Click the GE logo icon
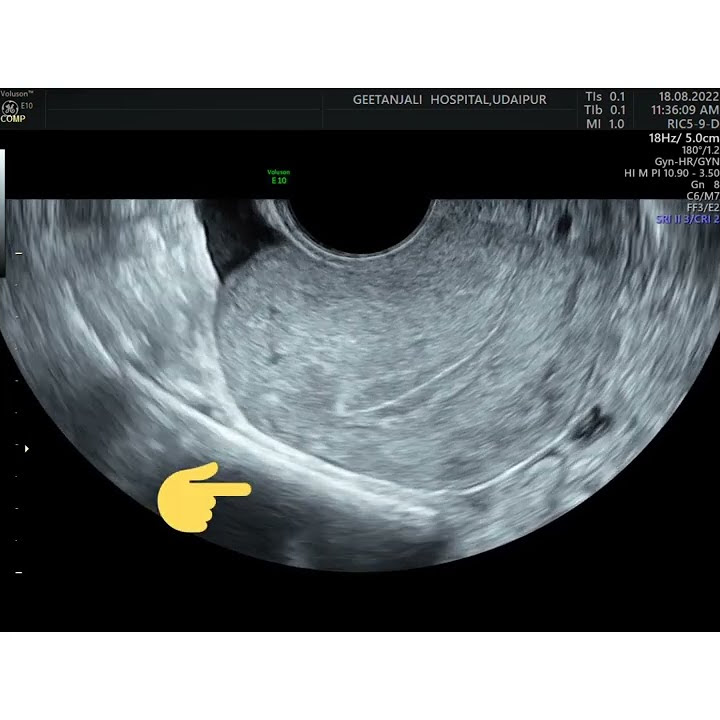This screenshot has height=720, width=720. click(8, 107)
